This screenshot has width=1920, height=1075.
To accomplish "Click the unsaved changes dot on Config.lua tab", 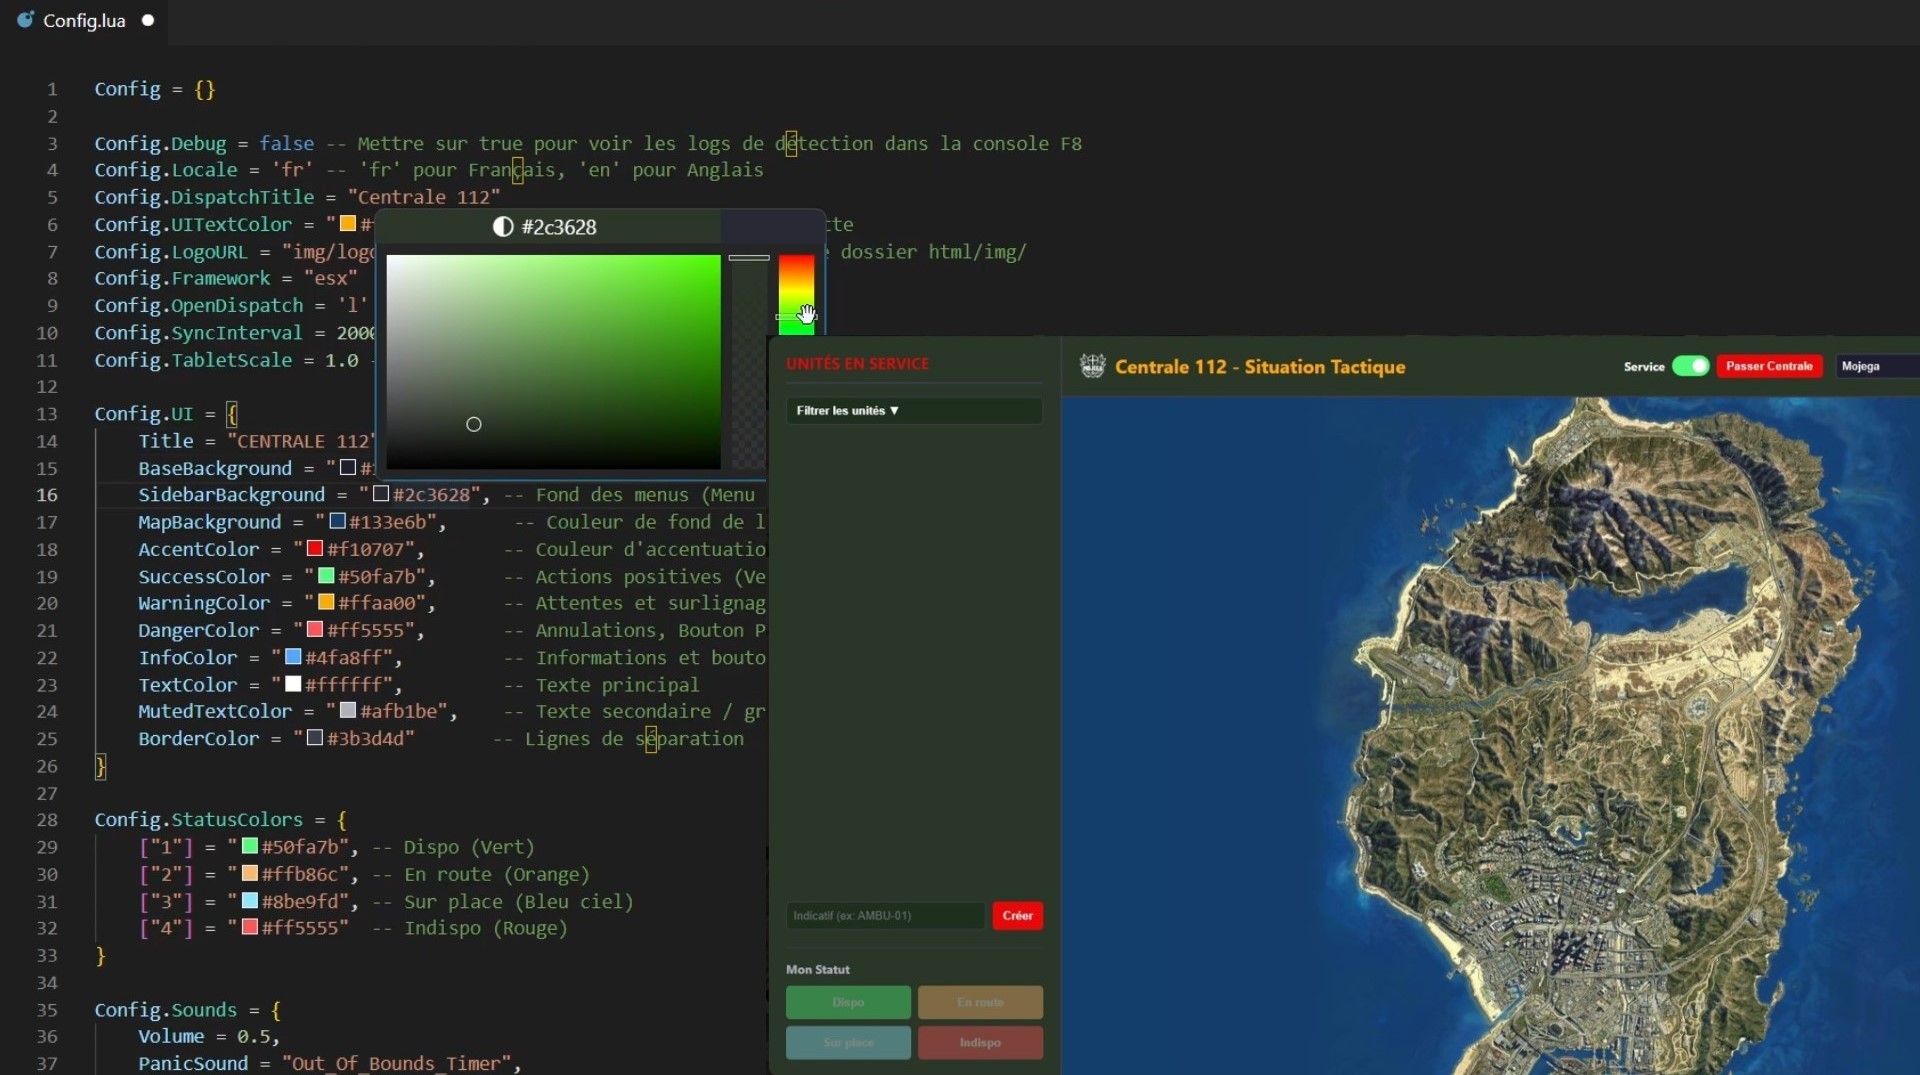I will coord(148,20).
